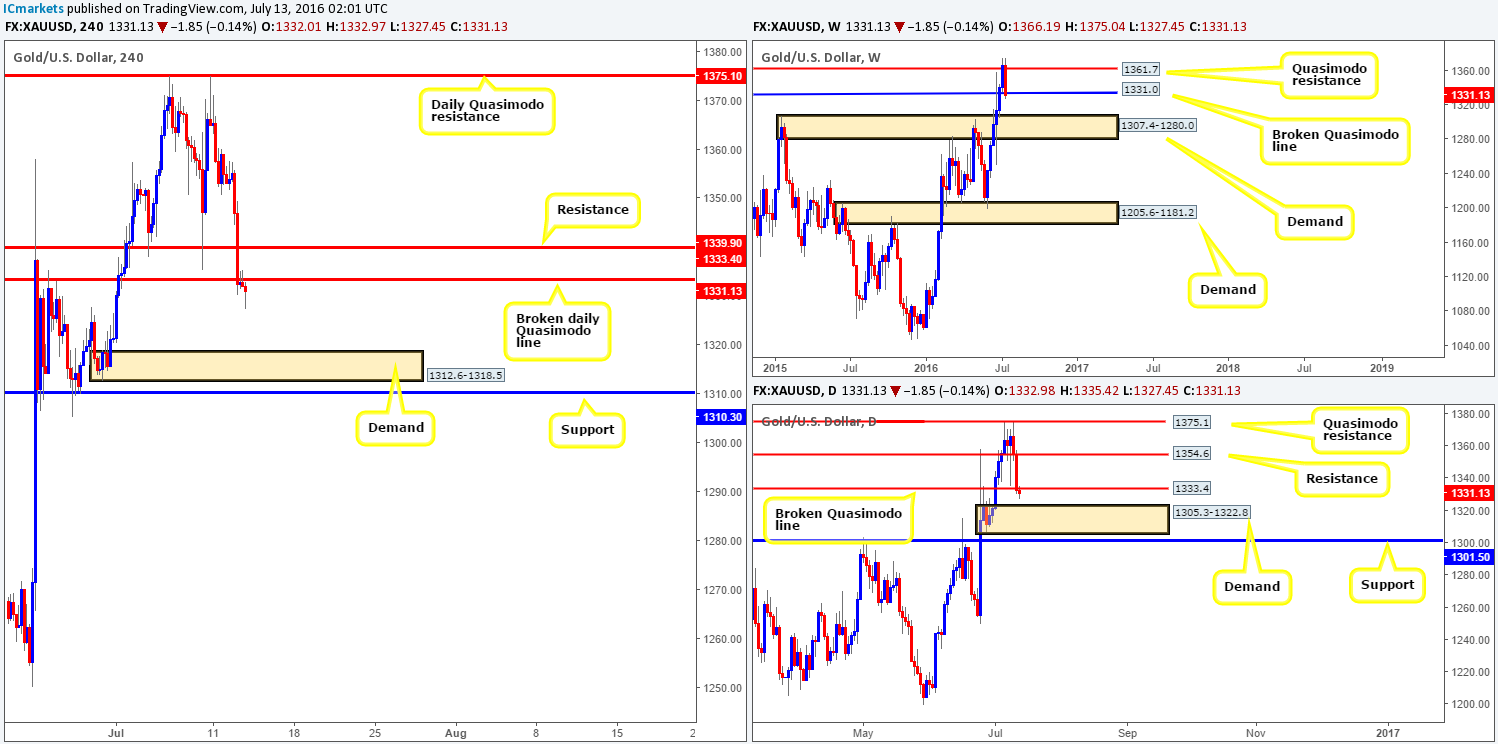
Task: Click the 1375.10 red price tag
Action: pyautogui.click(x=722, y=75)
